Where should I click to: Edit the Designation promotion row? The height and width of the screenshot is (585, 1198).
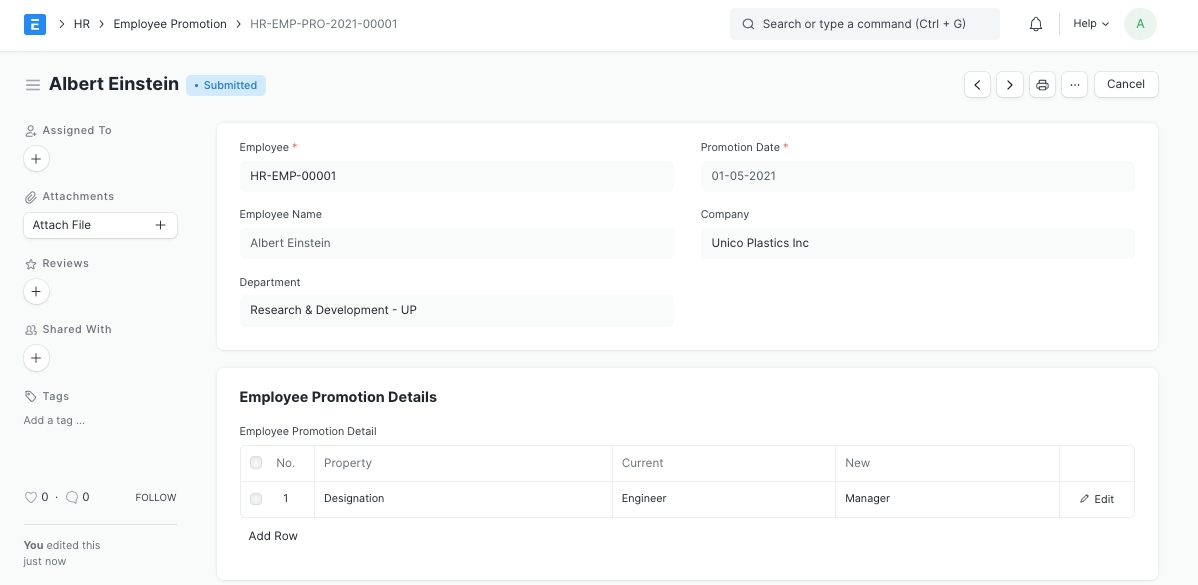point(1097,499)
